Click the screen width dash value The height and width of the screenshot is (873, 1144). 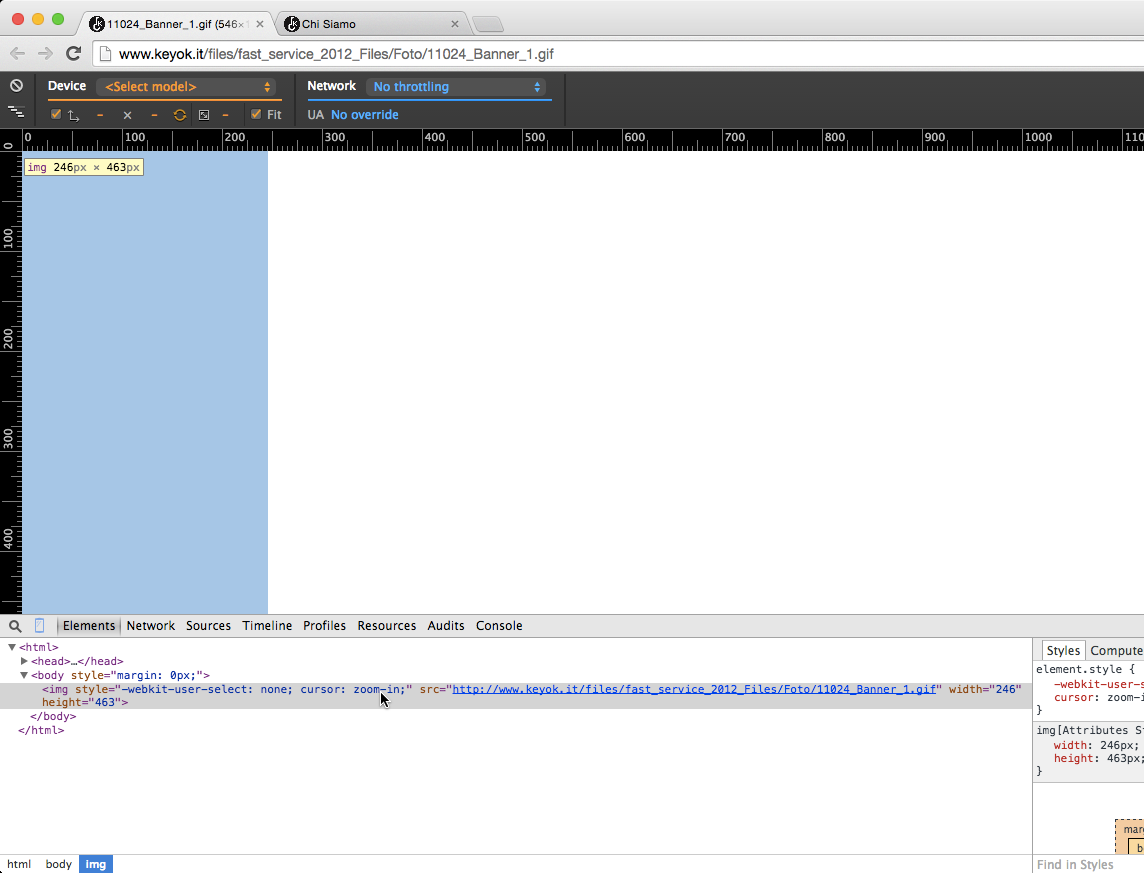100,115
